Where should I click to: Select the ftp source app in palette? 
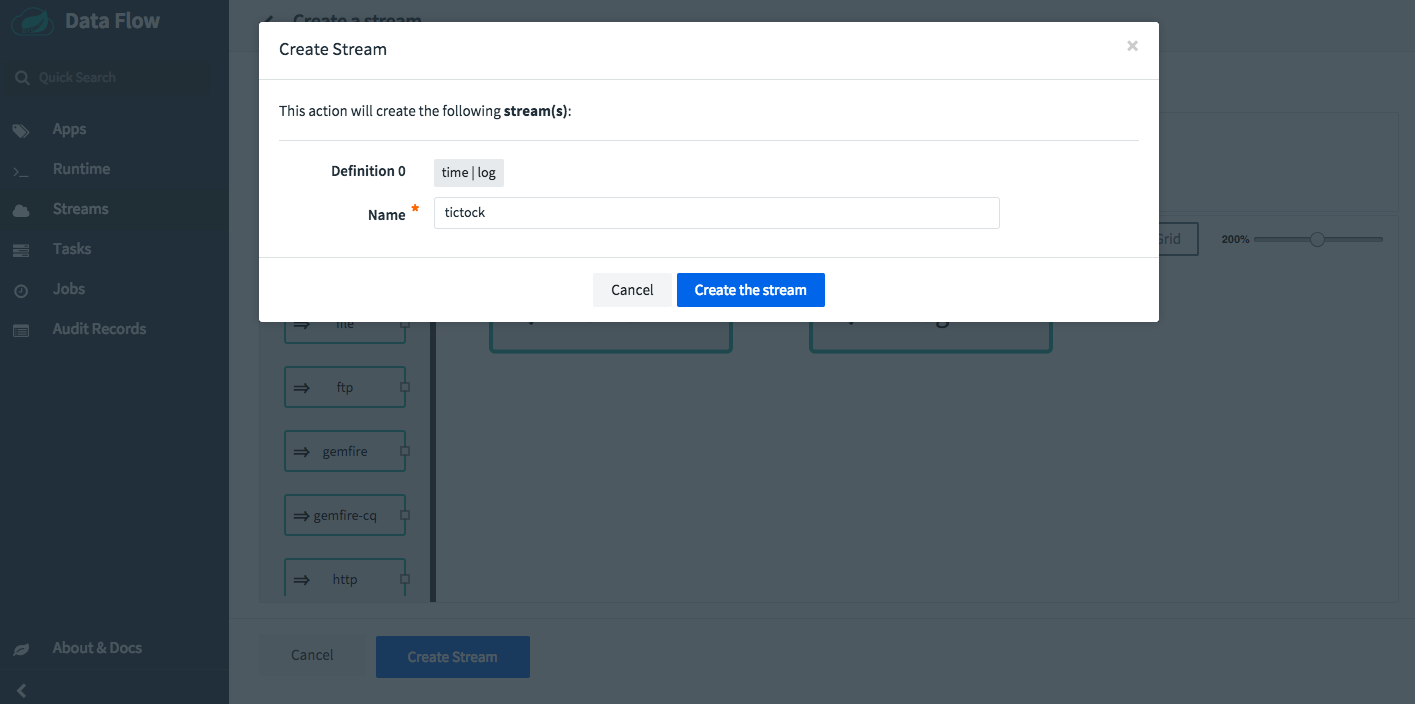tap(345, 388)
